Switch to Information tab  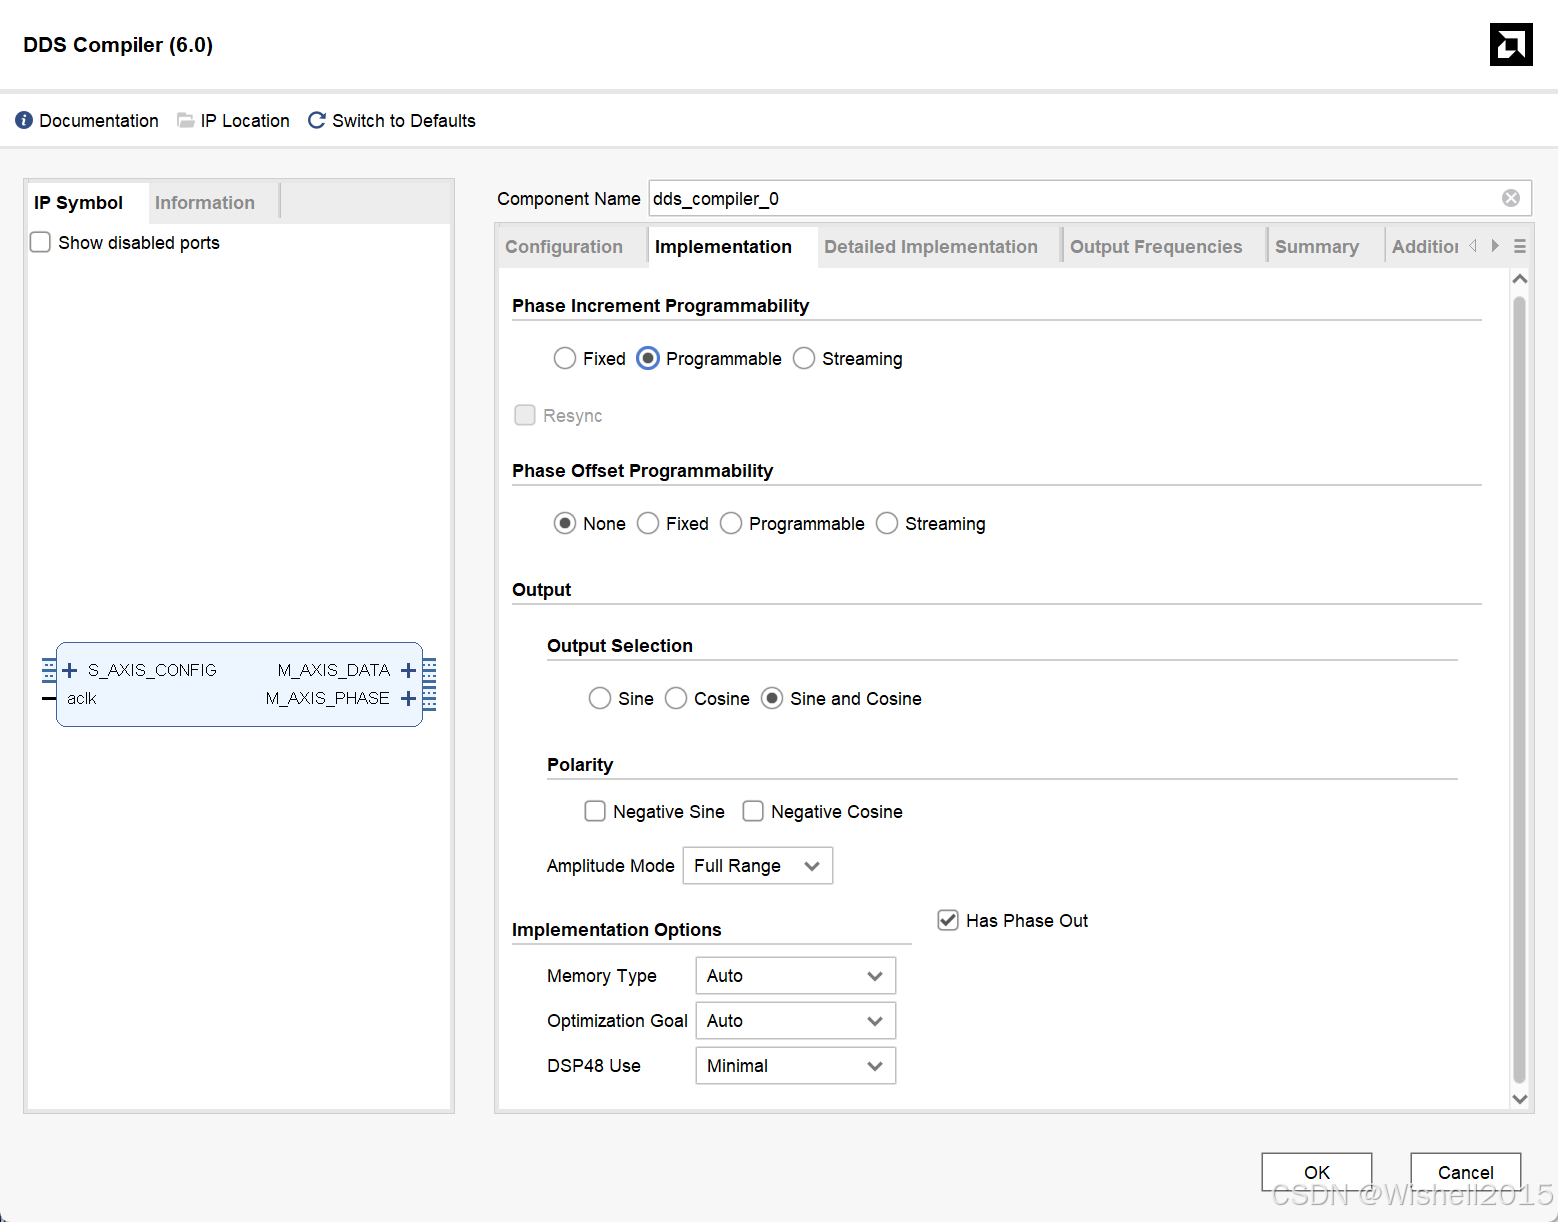[205, 203]
